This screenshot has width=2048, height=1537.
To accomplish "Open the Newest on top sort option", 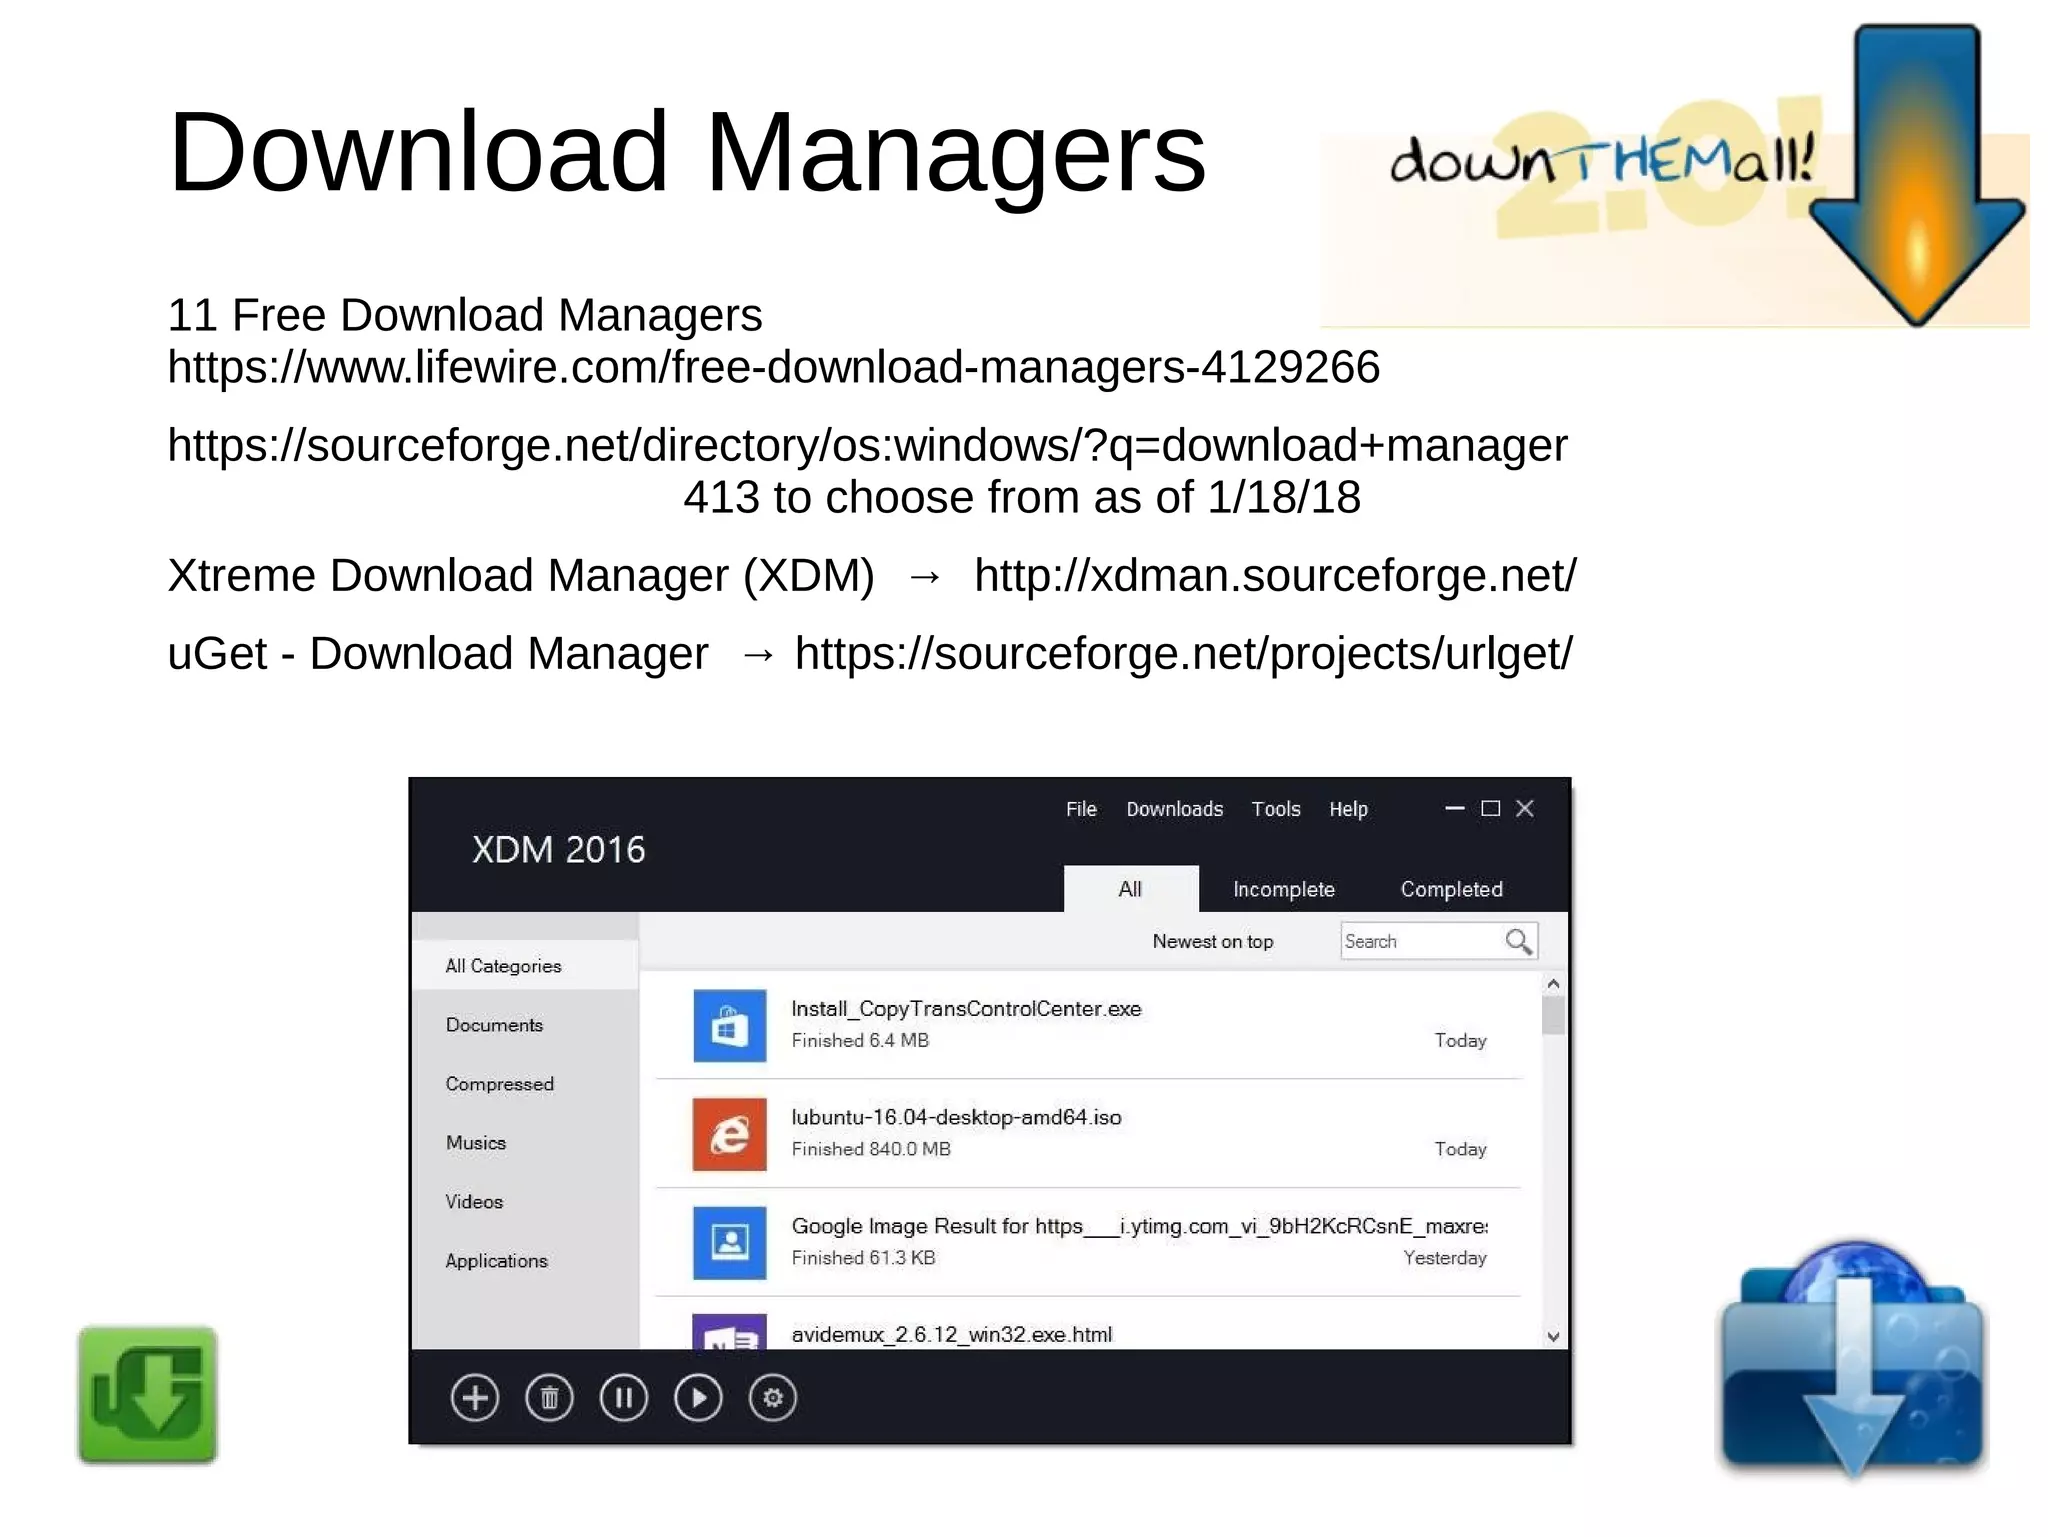I will pos(1212,941).
